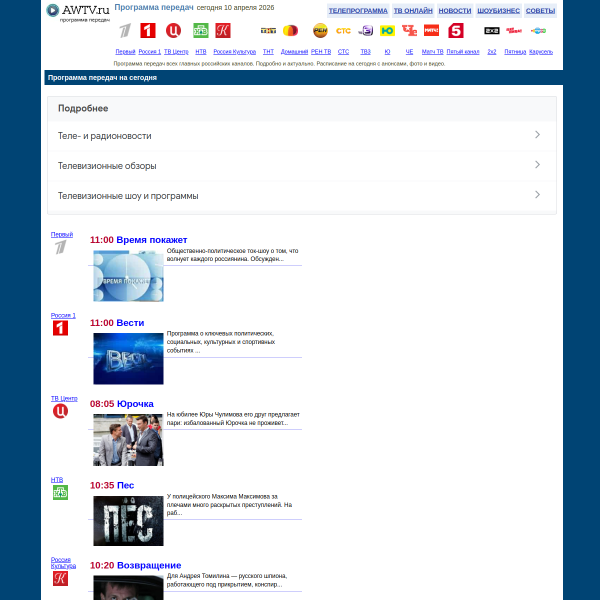This screenshot has height=600, width=600.
Task: Open the Юрочка program title
Action: (135, 404)
